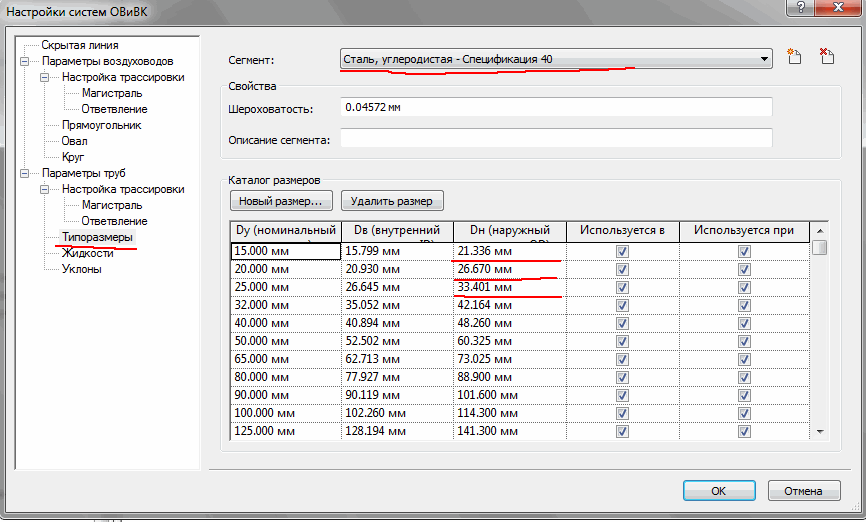
Task: Toggle Используется при checkbox for 65.000 мм
Action: click(x=744, y=359)
